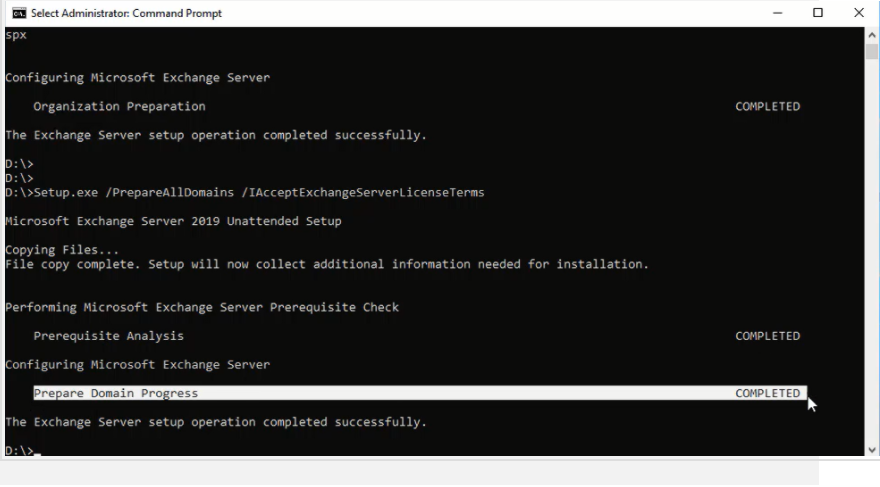This screenshot has width=880, height=487.
Task: Minimize the Command Prompt window
Action: coord(778,13)
